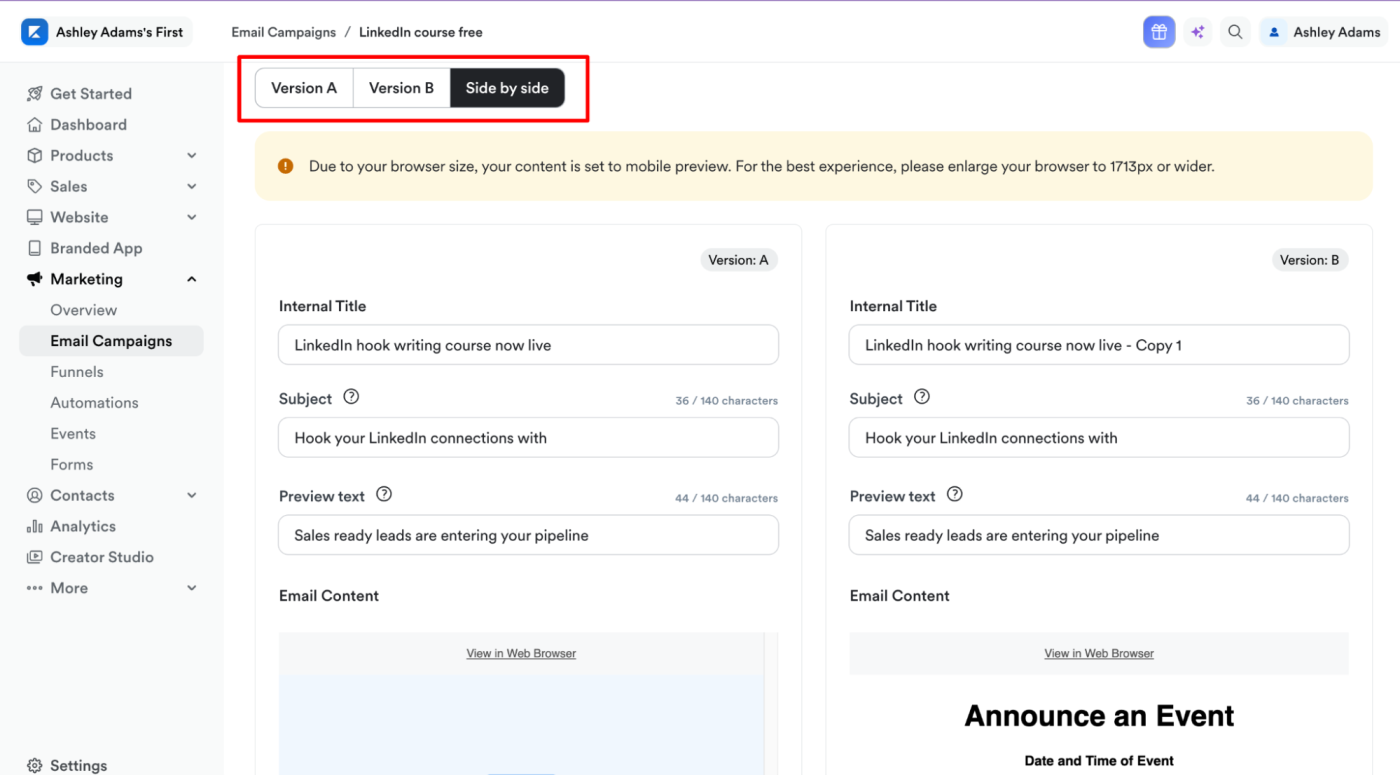Click the Creator Studio play icon
The image size is (1400, 775).
pos(35,557)
